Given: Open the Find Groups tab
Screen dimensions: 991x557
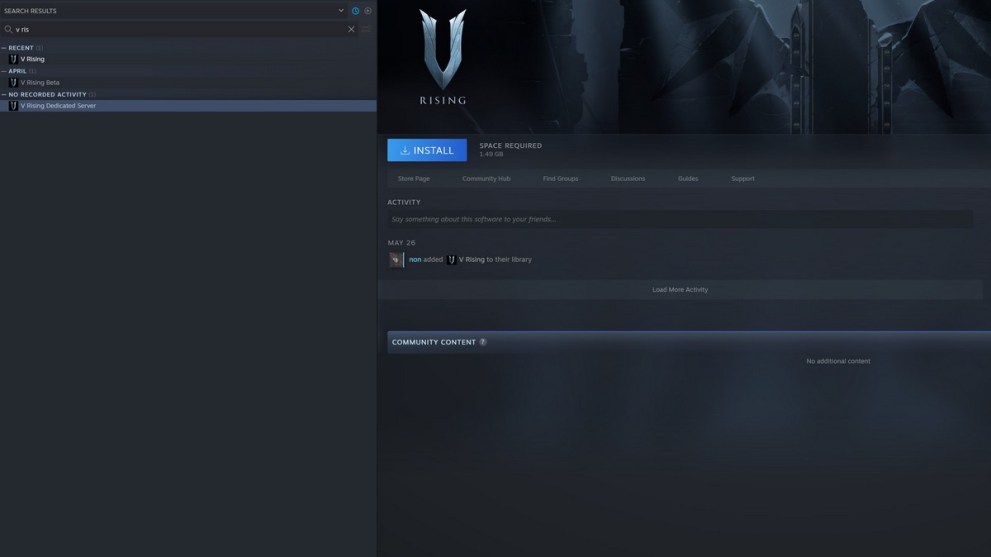Looking at the screenshot, I should (x=561, y=179).
